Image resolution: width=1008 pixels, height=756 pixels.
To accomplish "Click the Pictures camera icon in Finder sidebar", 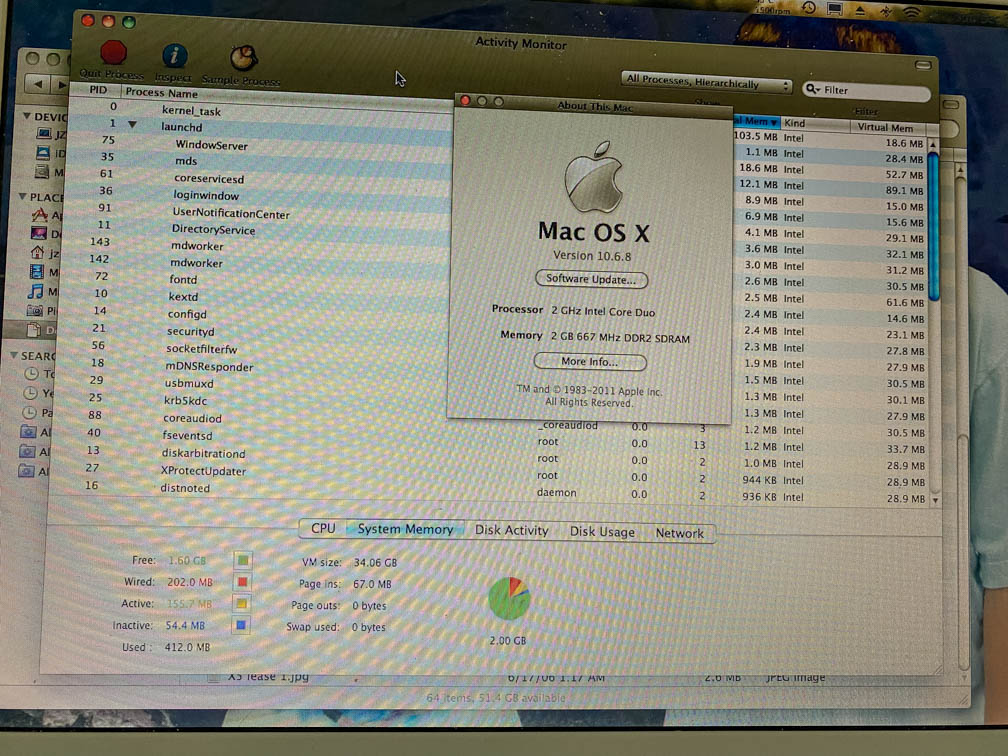I will coord(35,310).
